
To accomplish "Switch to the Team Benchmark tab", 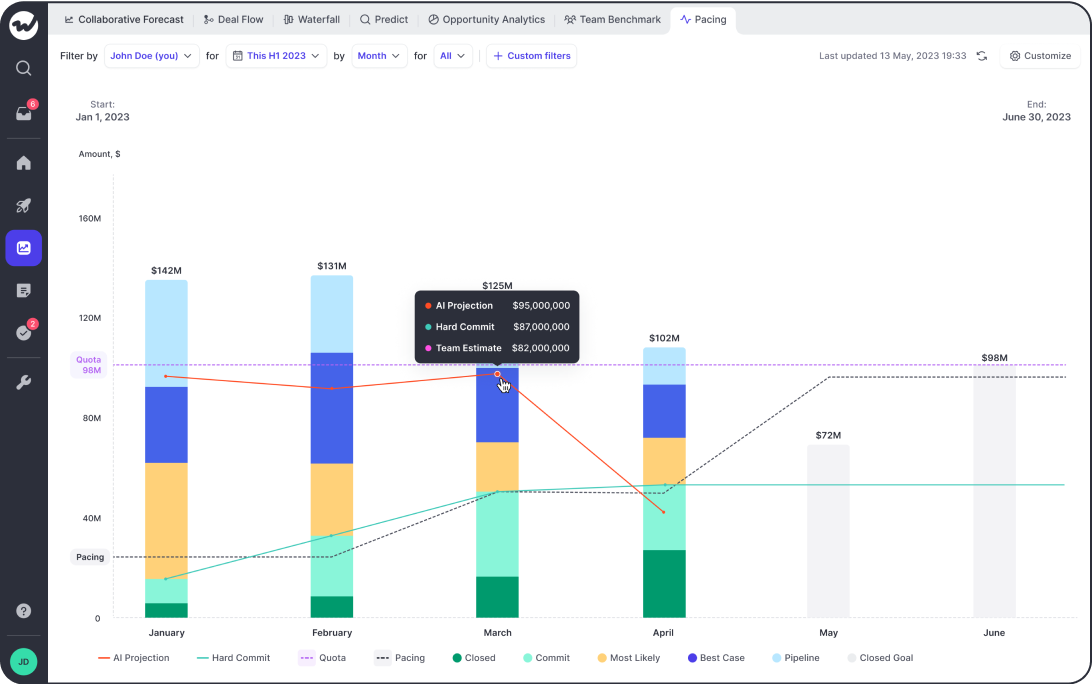I will (x=613, y=20).
